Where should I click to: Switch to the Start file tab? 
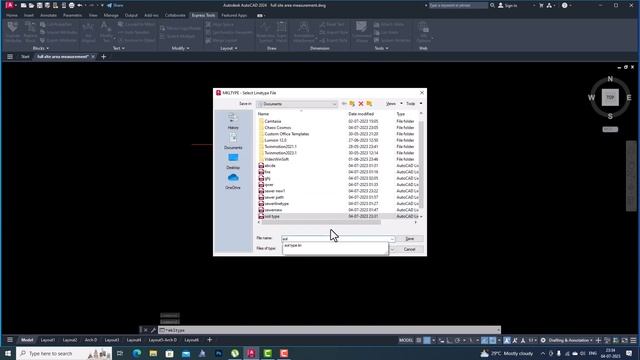(x=25, y=57)
